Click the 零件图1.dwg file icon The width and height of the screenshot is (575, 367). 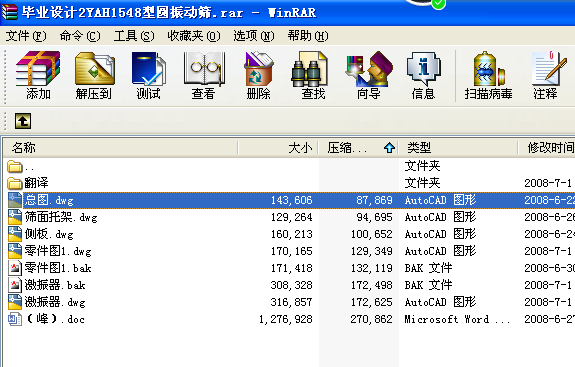[15, 251]
